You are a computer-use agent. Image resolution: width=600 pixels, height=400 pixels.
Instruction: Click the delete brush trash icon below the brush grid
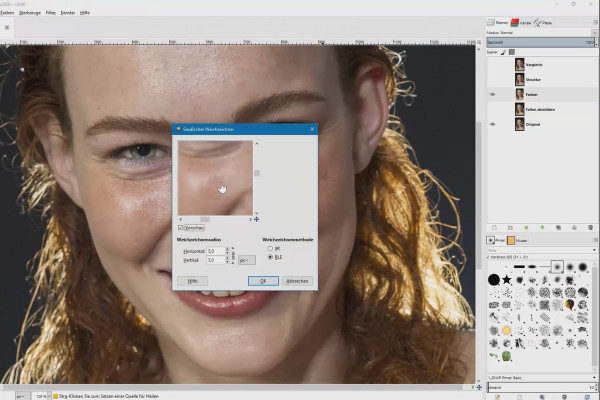coord(564,397)
